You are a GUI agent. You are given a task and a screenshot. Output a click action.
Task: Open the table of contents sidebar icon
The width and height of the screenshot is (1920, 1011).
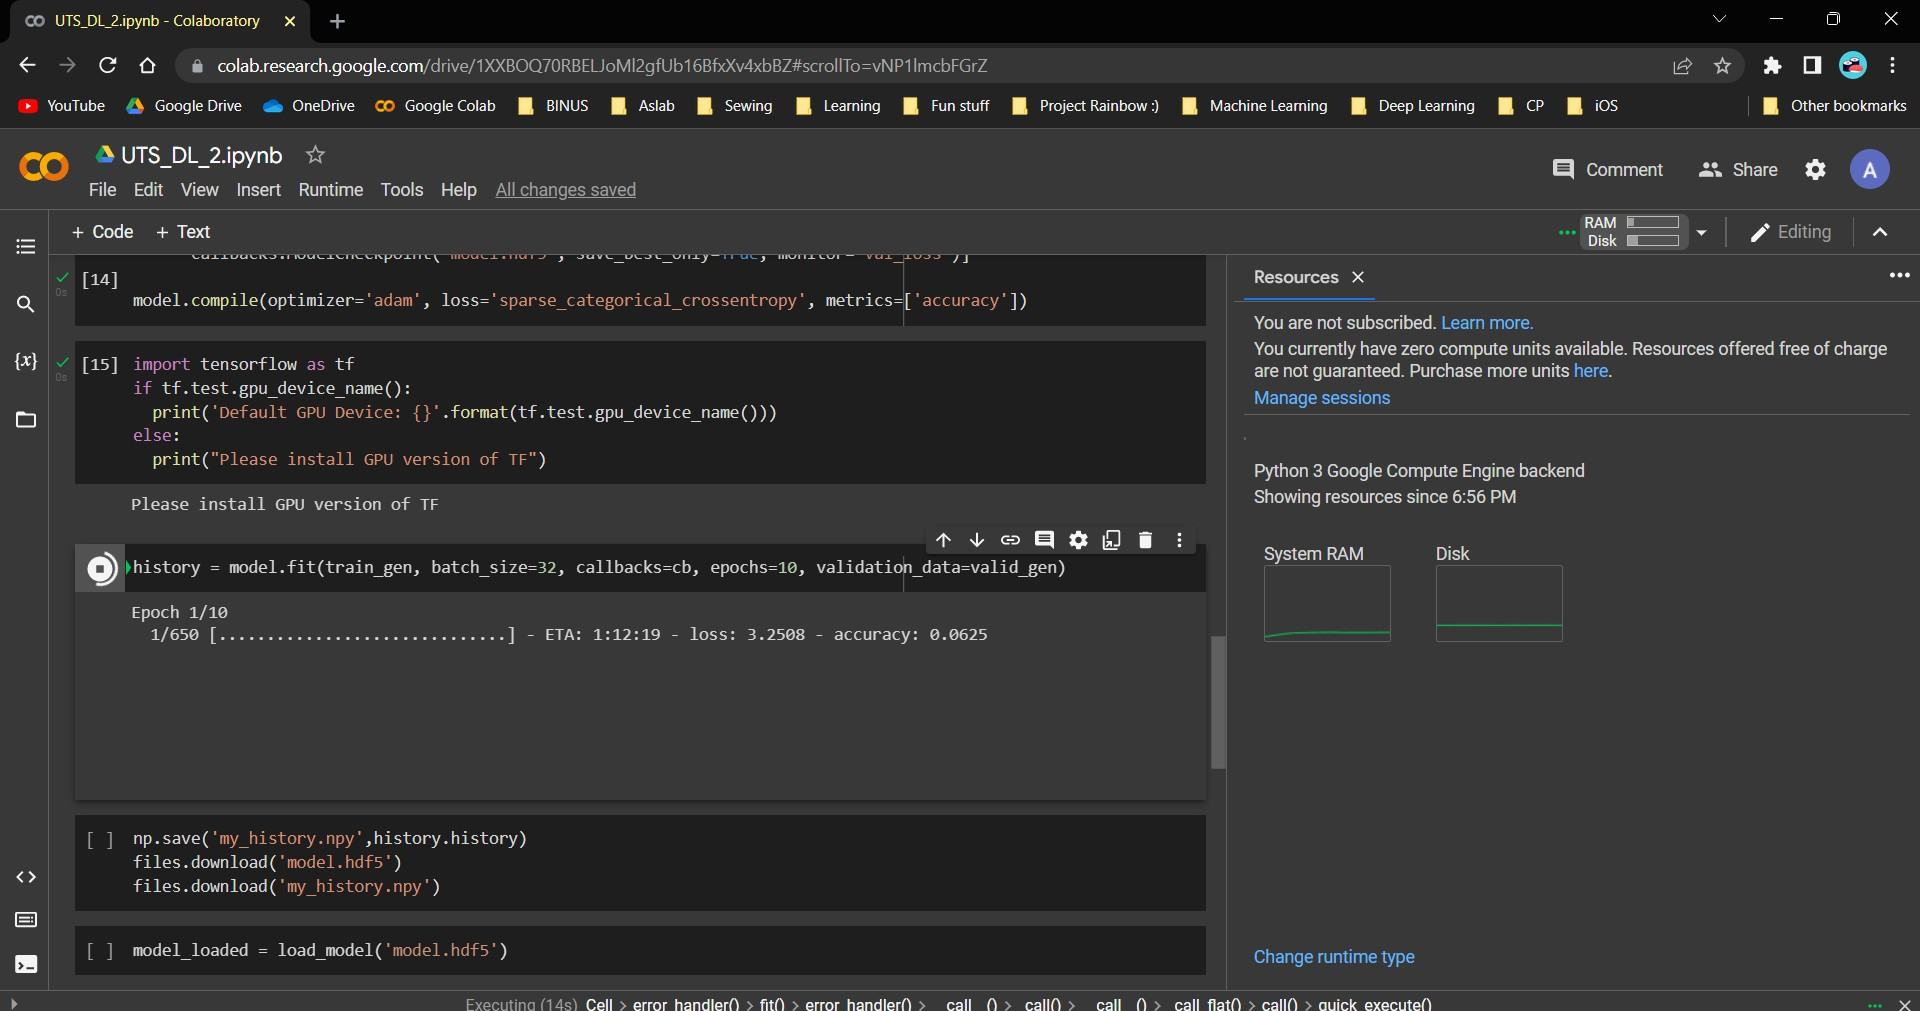[x=26, y=246]
